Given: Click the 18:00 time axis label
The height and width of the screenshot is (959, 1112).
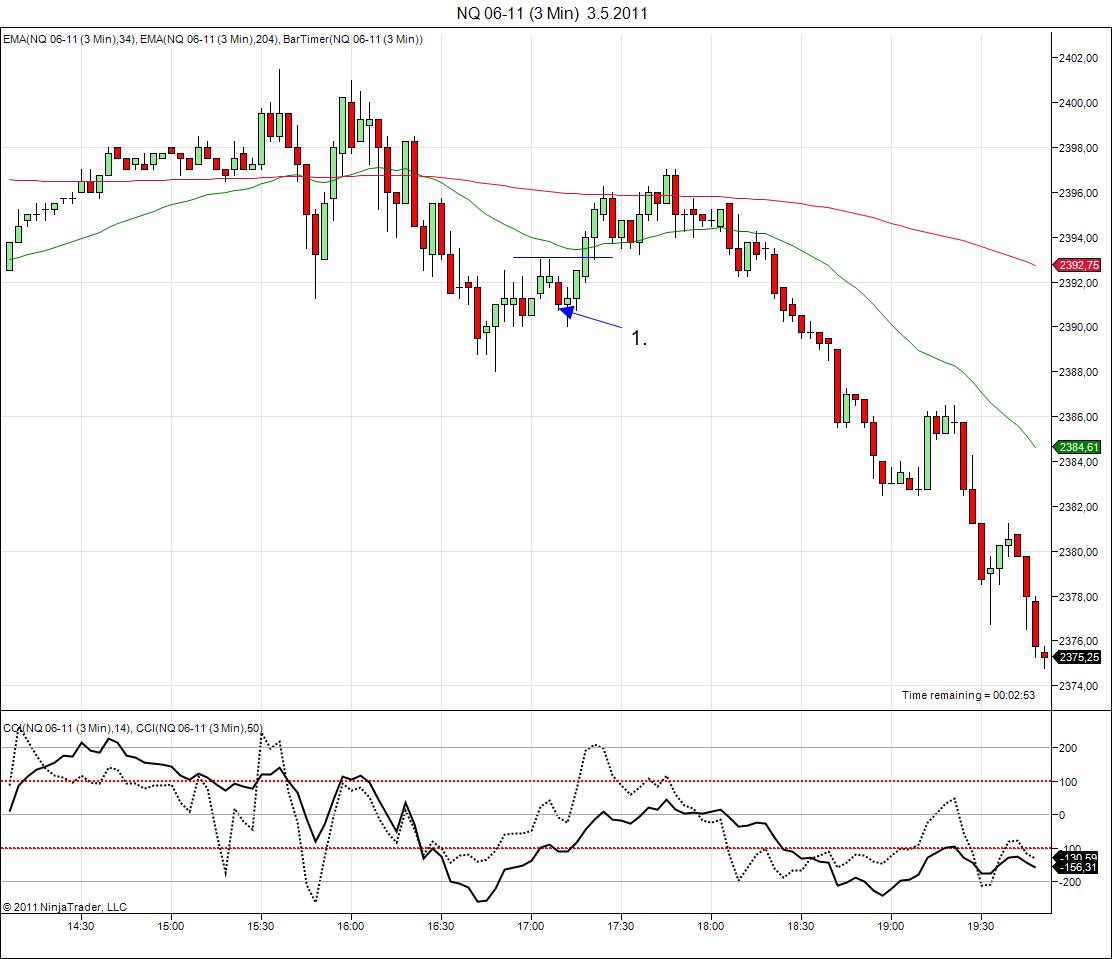Looking at the screenshot, I should pyautogui.click(x=711, y=926).
